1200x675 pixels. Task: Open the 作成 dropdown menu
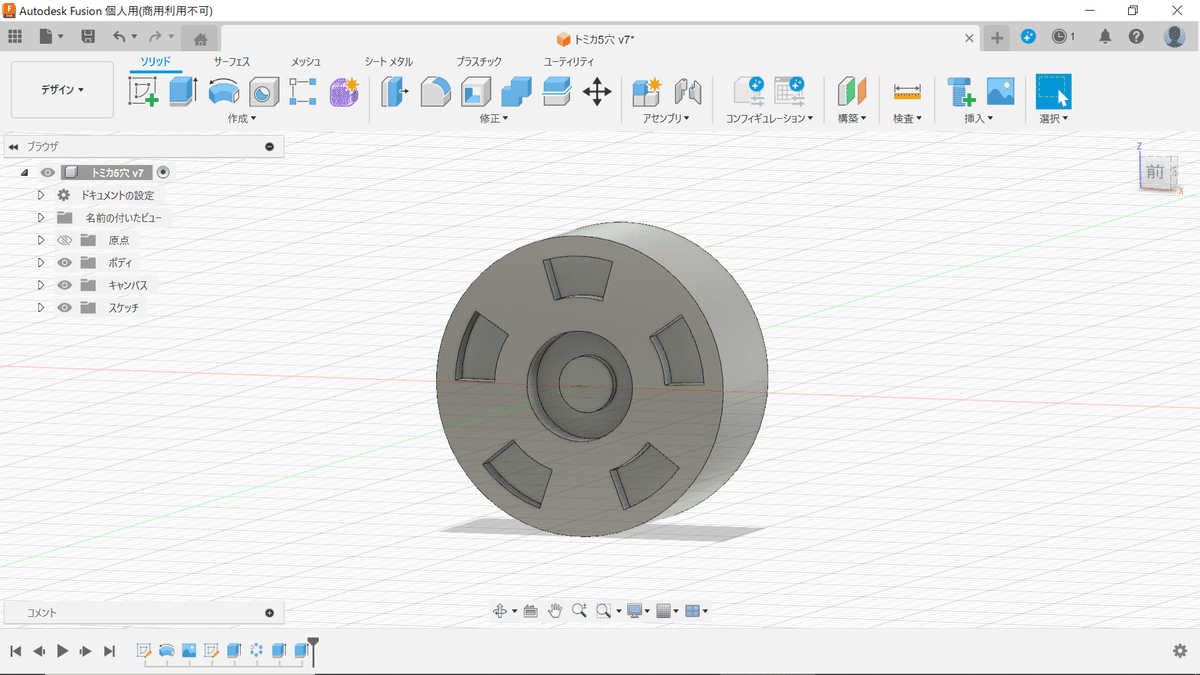(x=242, y=118)
